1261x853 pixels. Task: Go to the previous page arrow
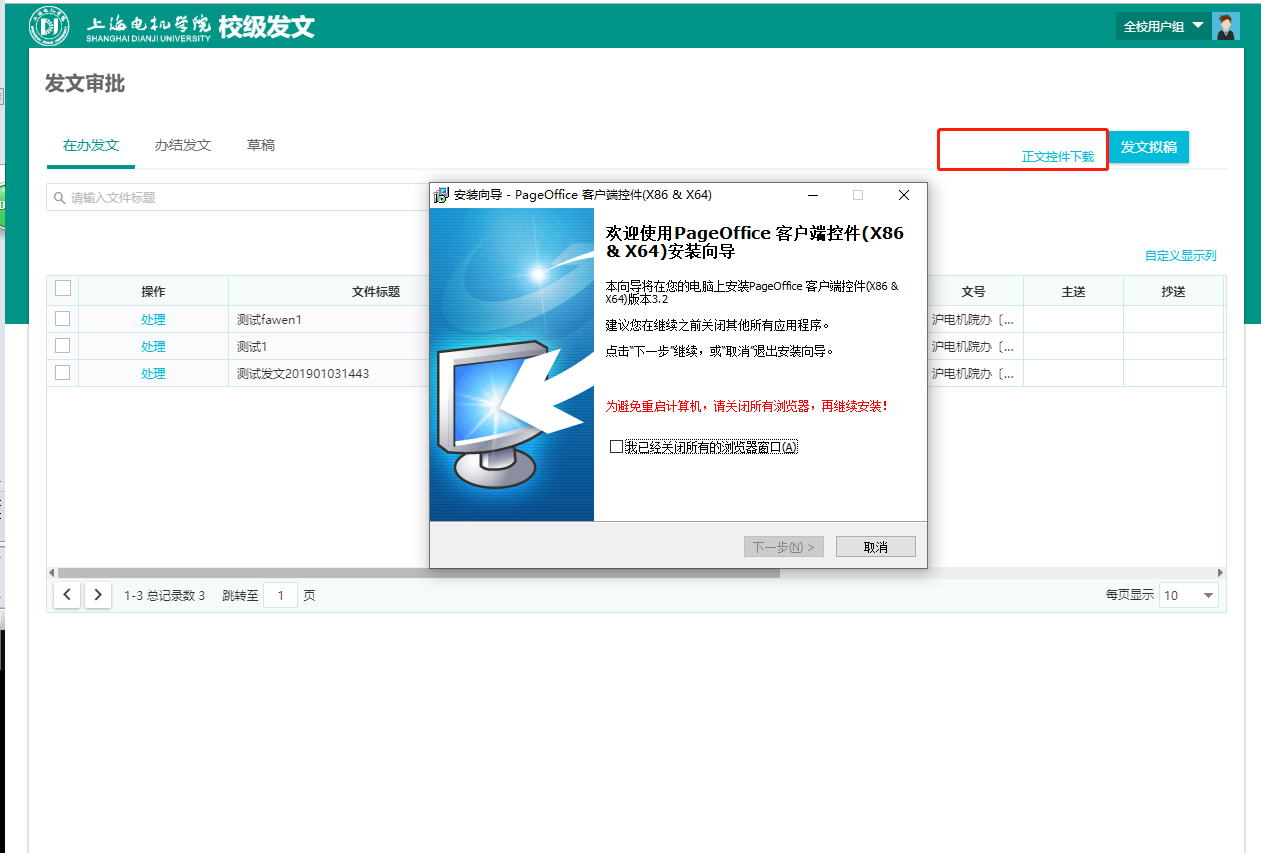[67, 595]
